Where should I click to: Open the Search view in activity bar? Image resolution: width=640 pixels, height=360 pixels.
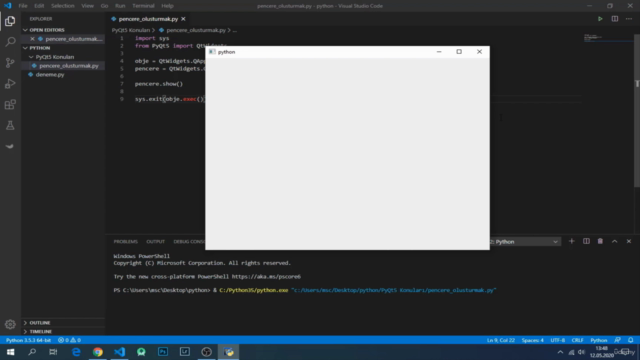10,42
